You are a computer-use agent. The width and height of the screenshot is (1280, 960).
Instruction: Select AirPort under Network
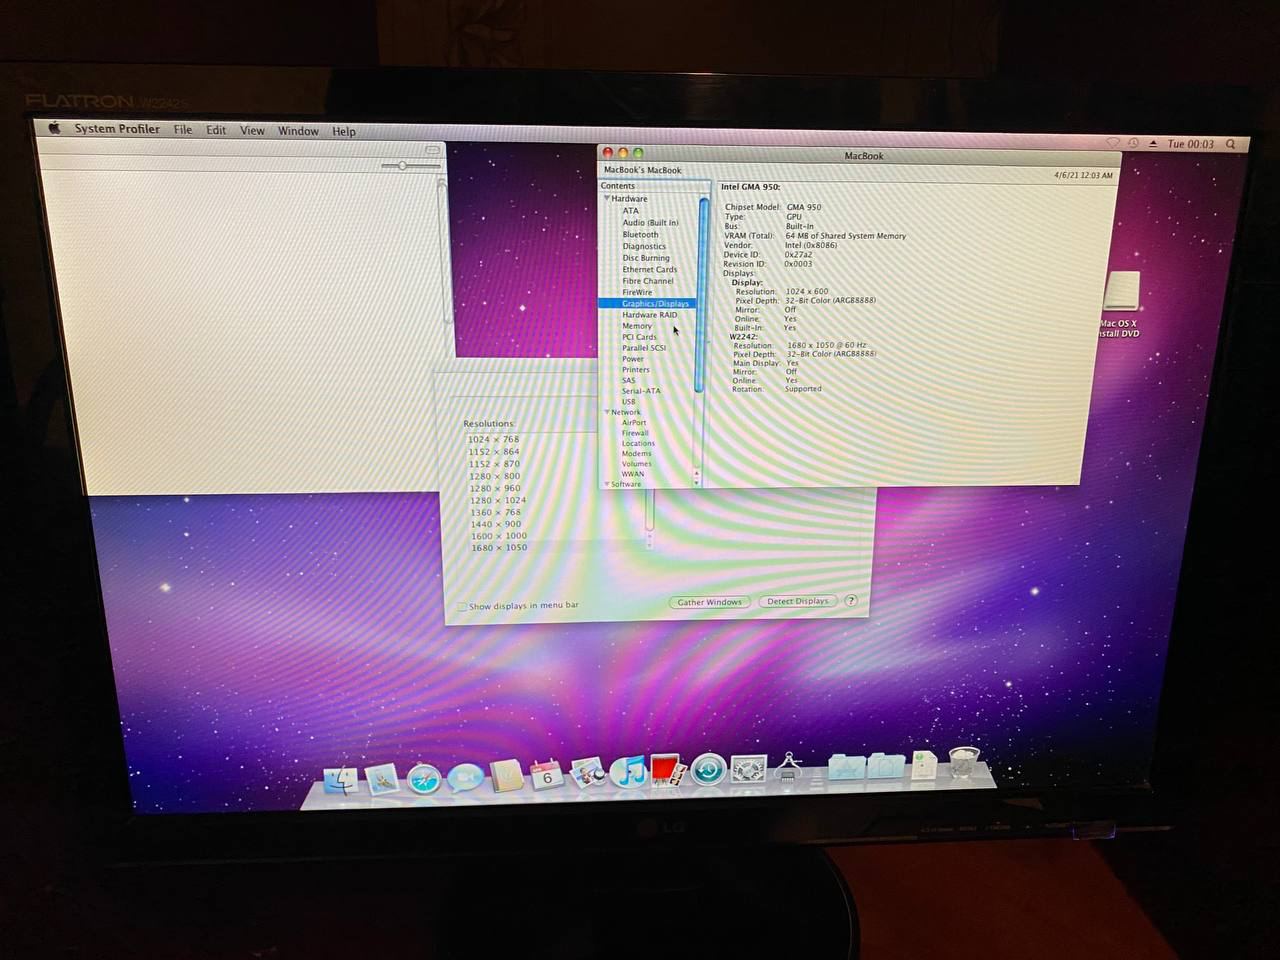point(634,423)
